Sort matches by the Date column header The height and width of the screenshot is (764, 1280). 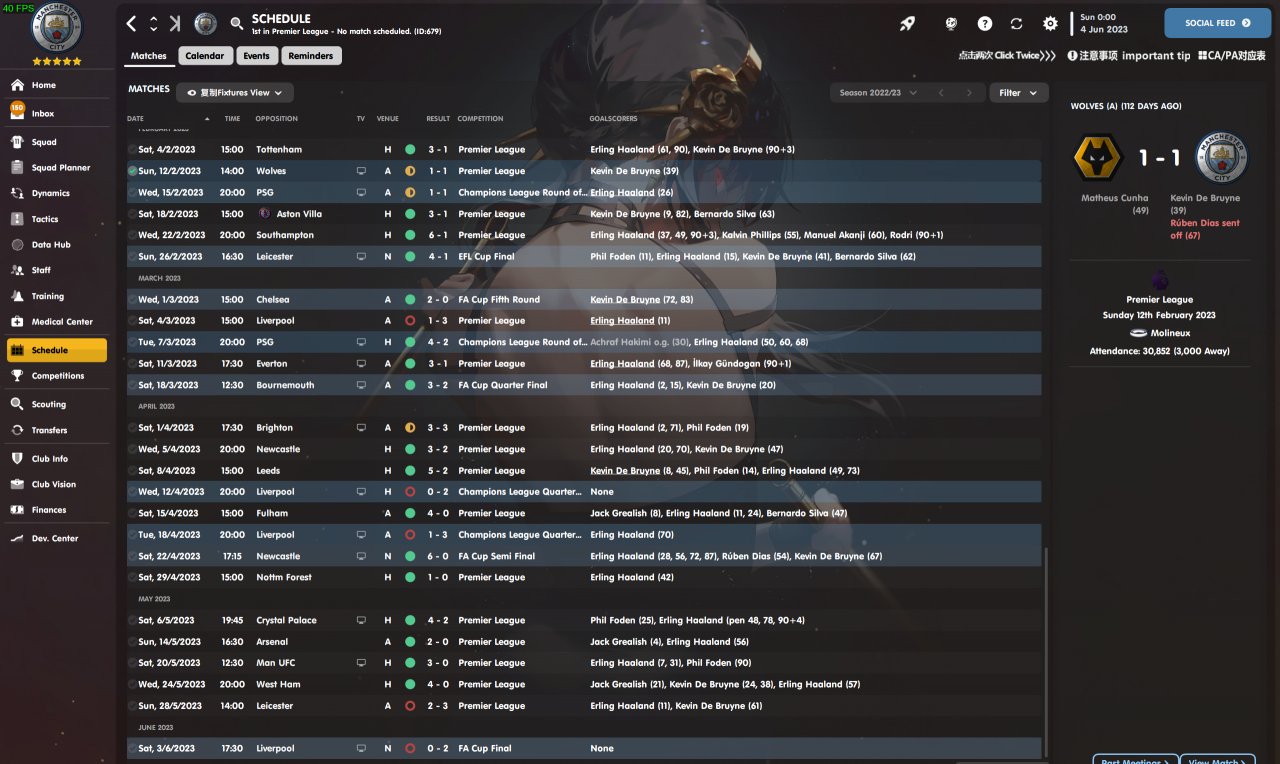coord(135,119)
